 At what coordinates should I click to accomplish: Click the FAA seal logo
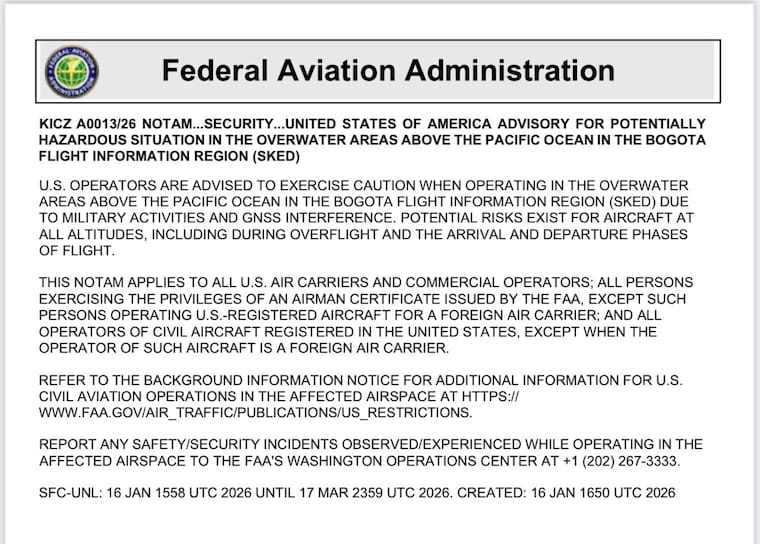pos(71,71)
